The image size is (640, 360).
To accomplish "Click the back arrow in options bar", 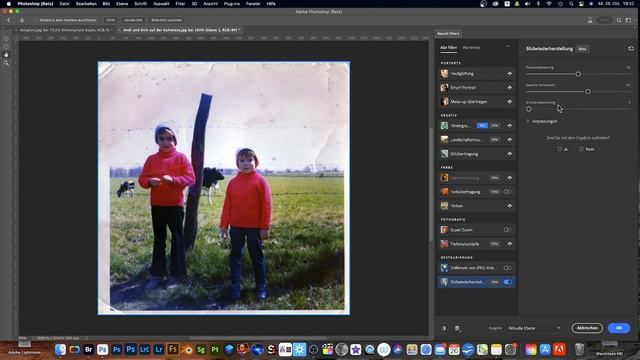I will 9,20.
